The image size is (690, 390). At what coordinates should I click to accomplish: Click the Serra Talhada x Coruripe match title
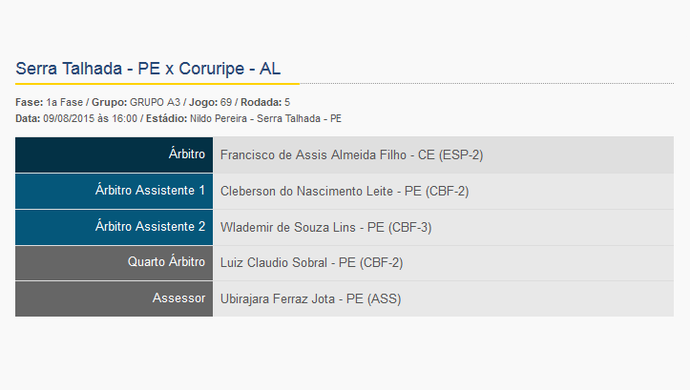click(x=148, y=69)
